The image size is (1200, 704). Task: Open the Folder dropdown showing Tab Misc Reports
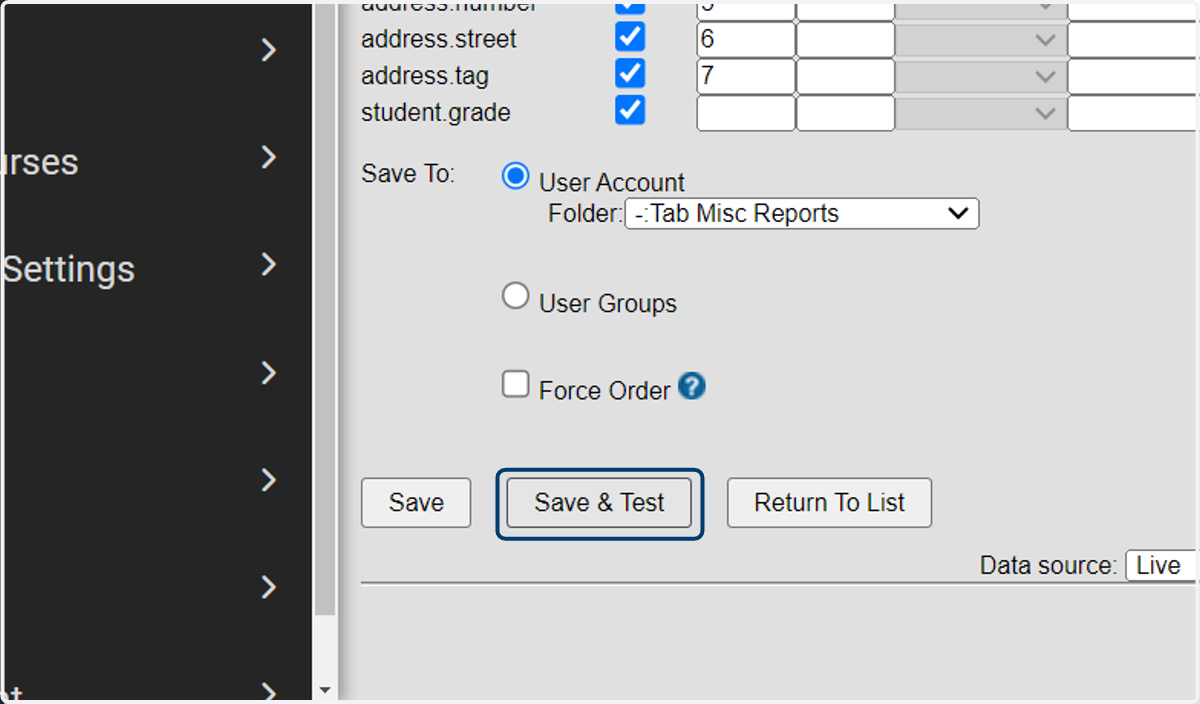(802, 213)
